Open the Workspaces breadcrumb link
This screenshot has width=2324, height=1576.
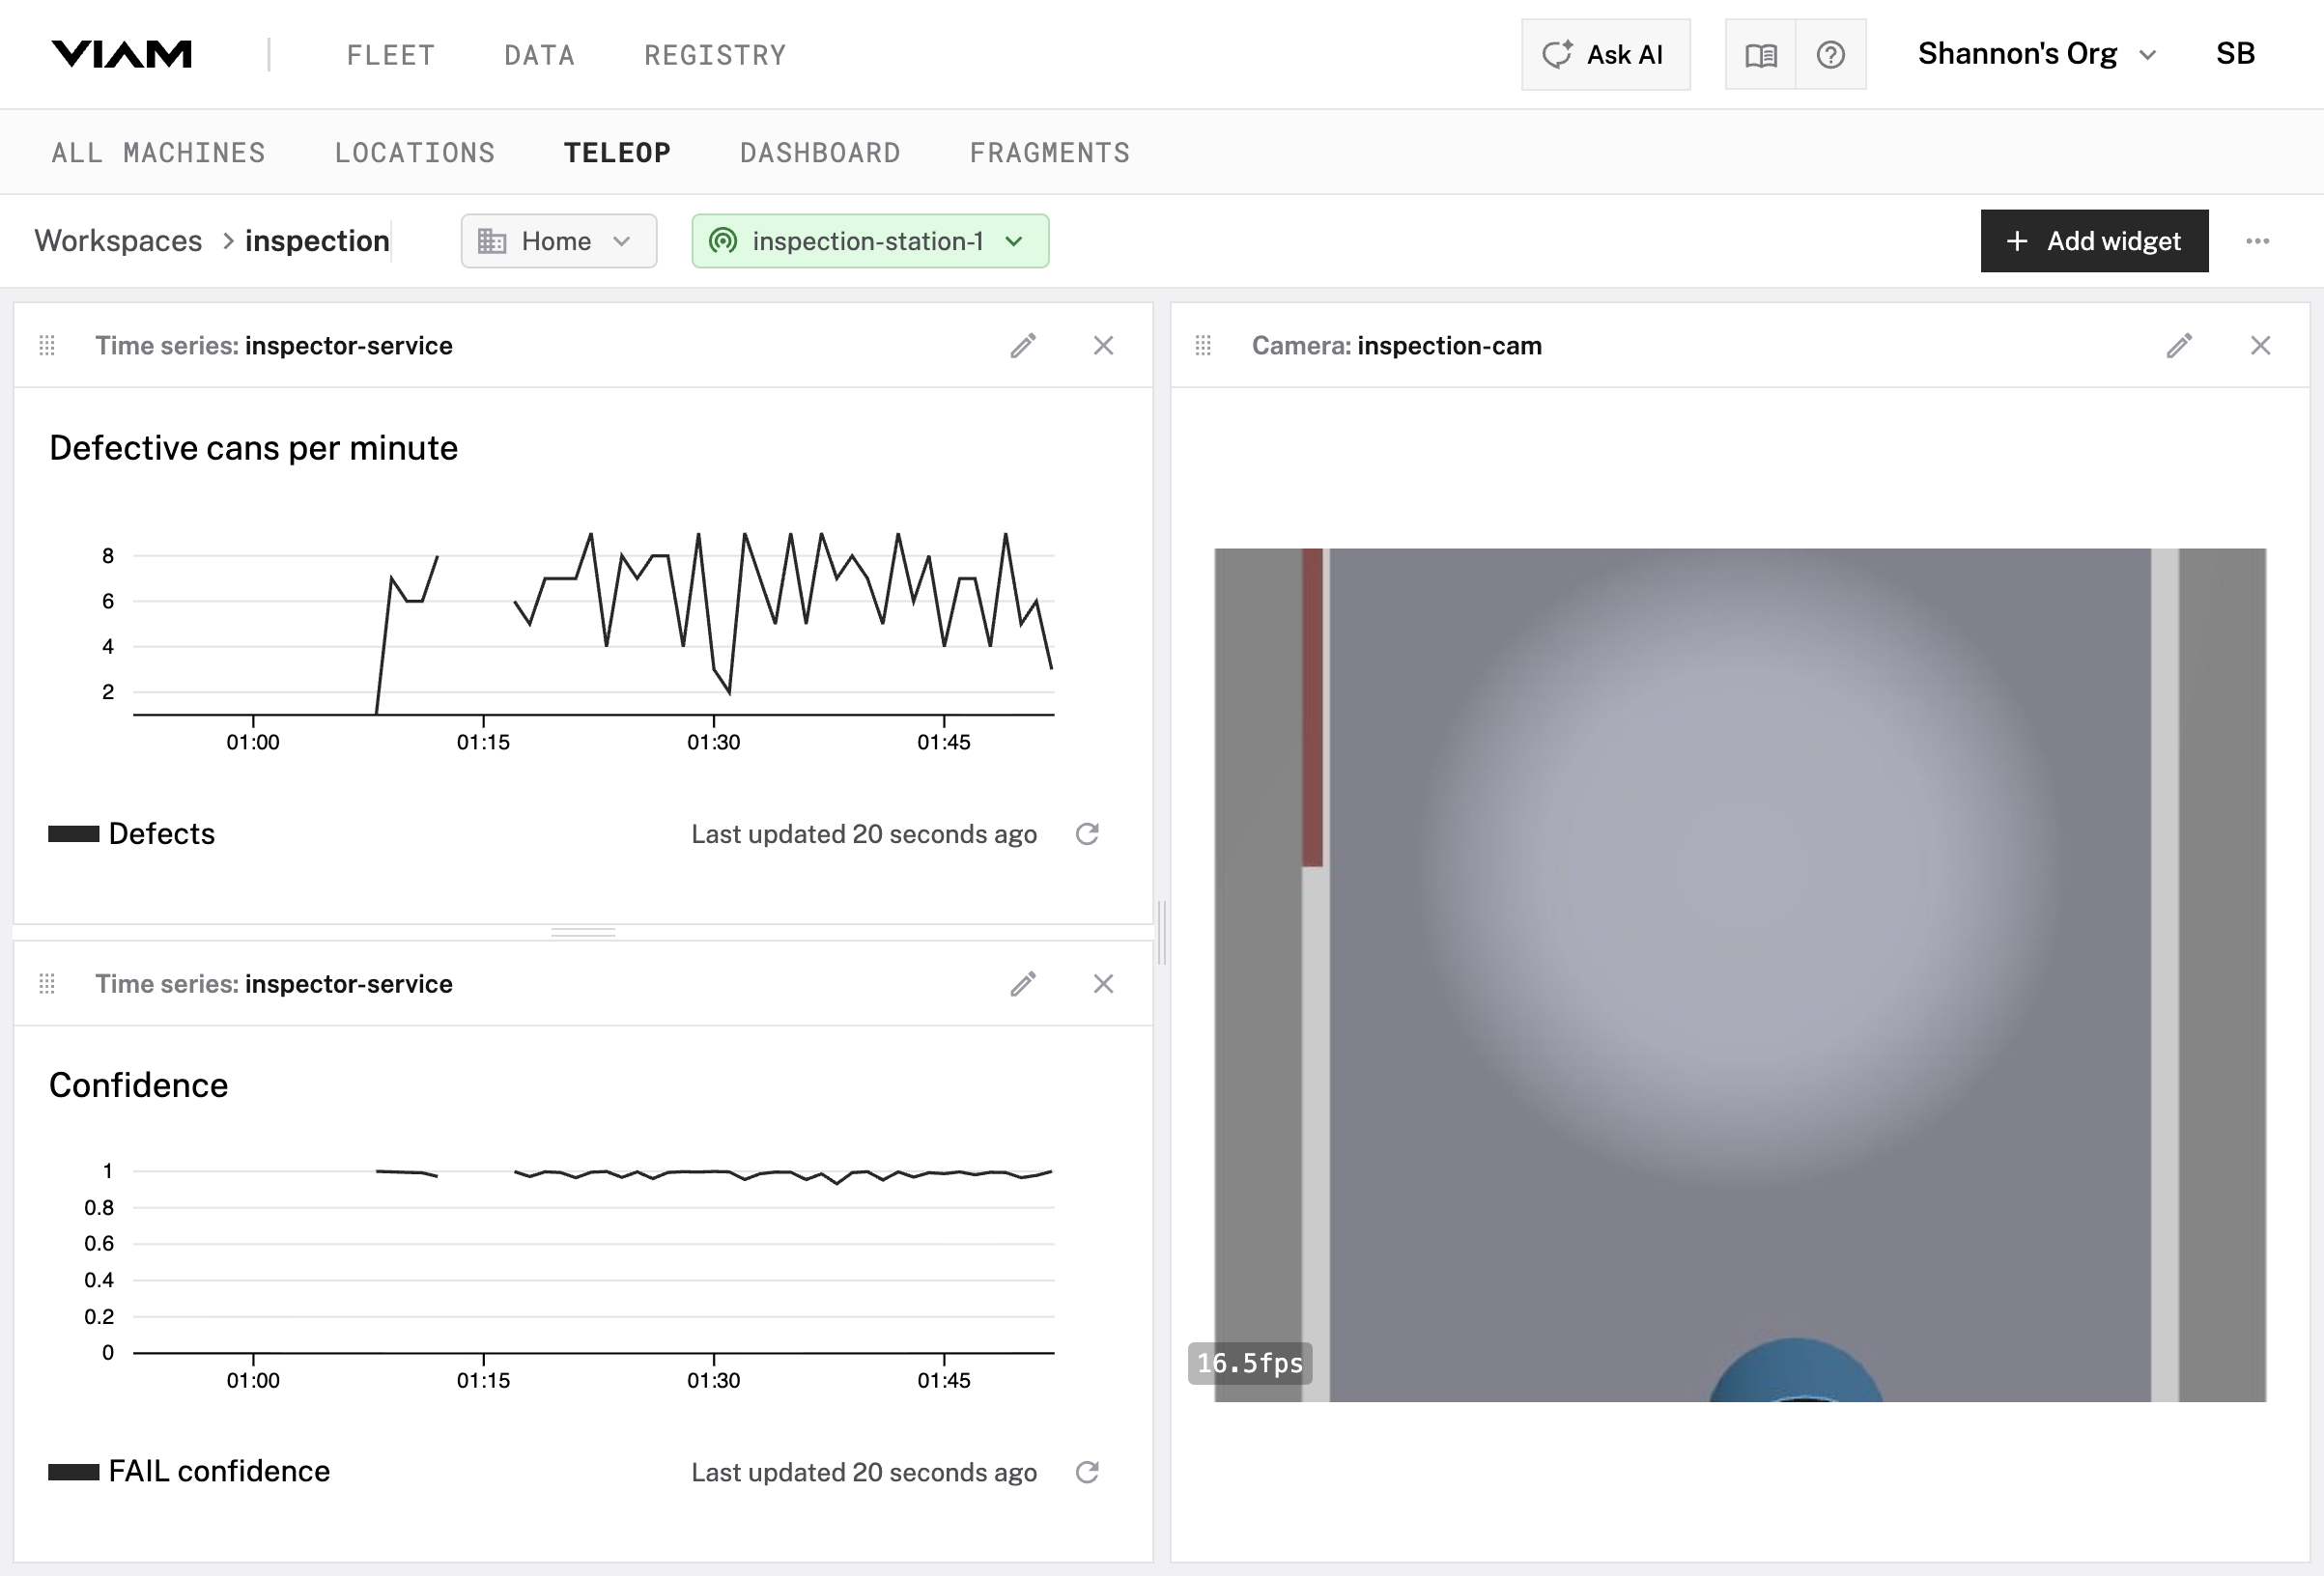[x=118, y=240]
